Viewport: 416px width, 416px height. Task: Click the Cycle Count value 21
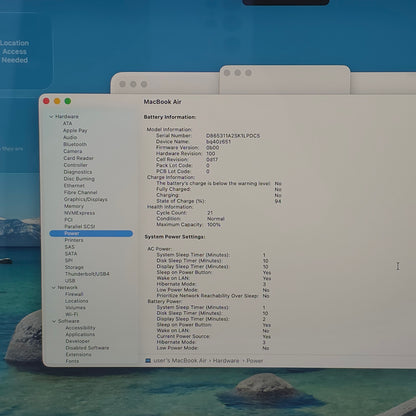[210, 213]
